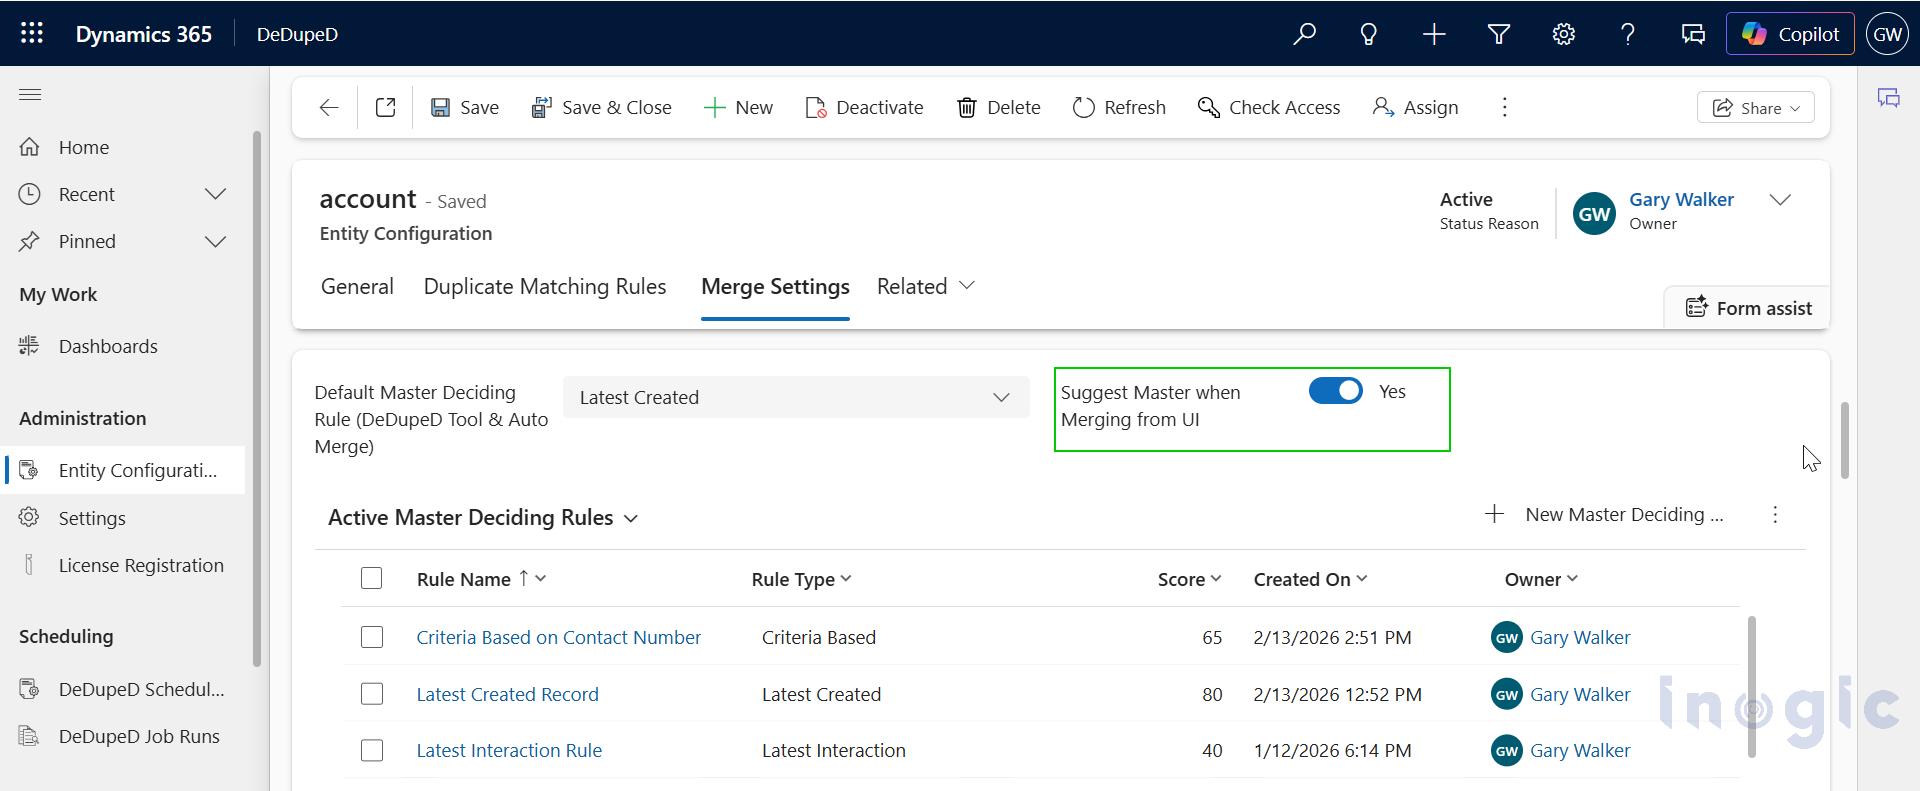Screen dimensions: 1920x791
Task: Select Latest Interaction Rule row checkbox
Action: point(371,750)
